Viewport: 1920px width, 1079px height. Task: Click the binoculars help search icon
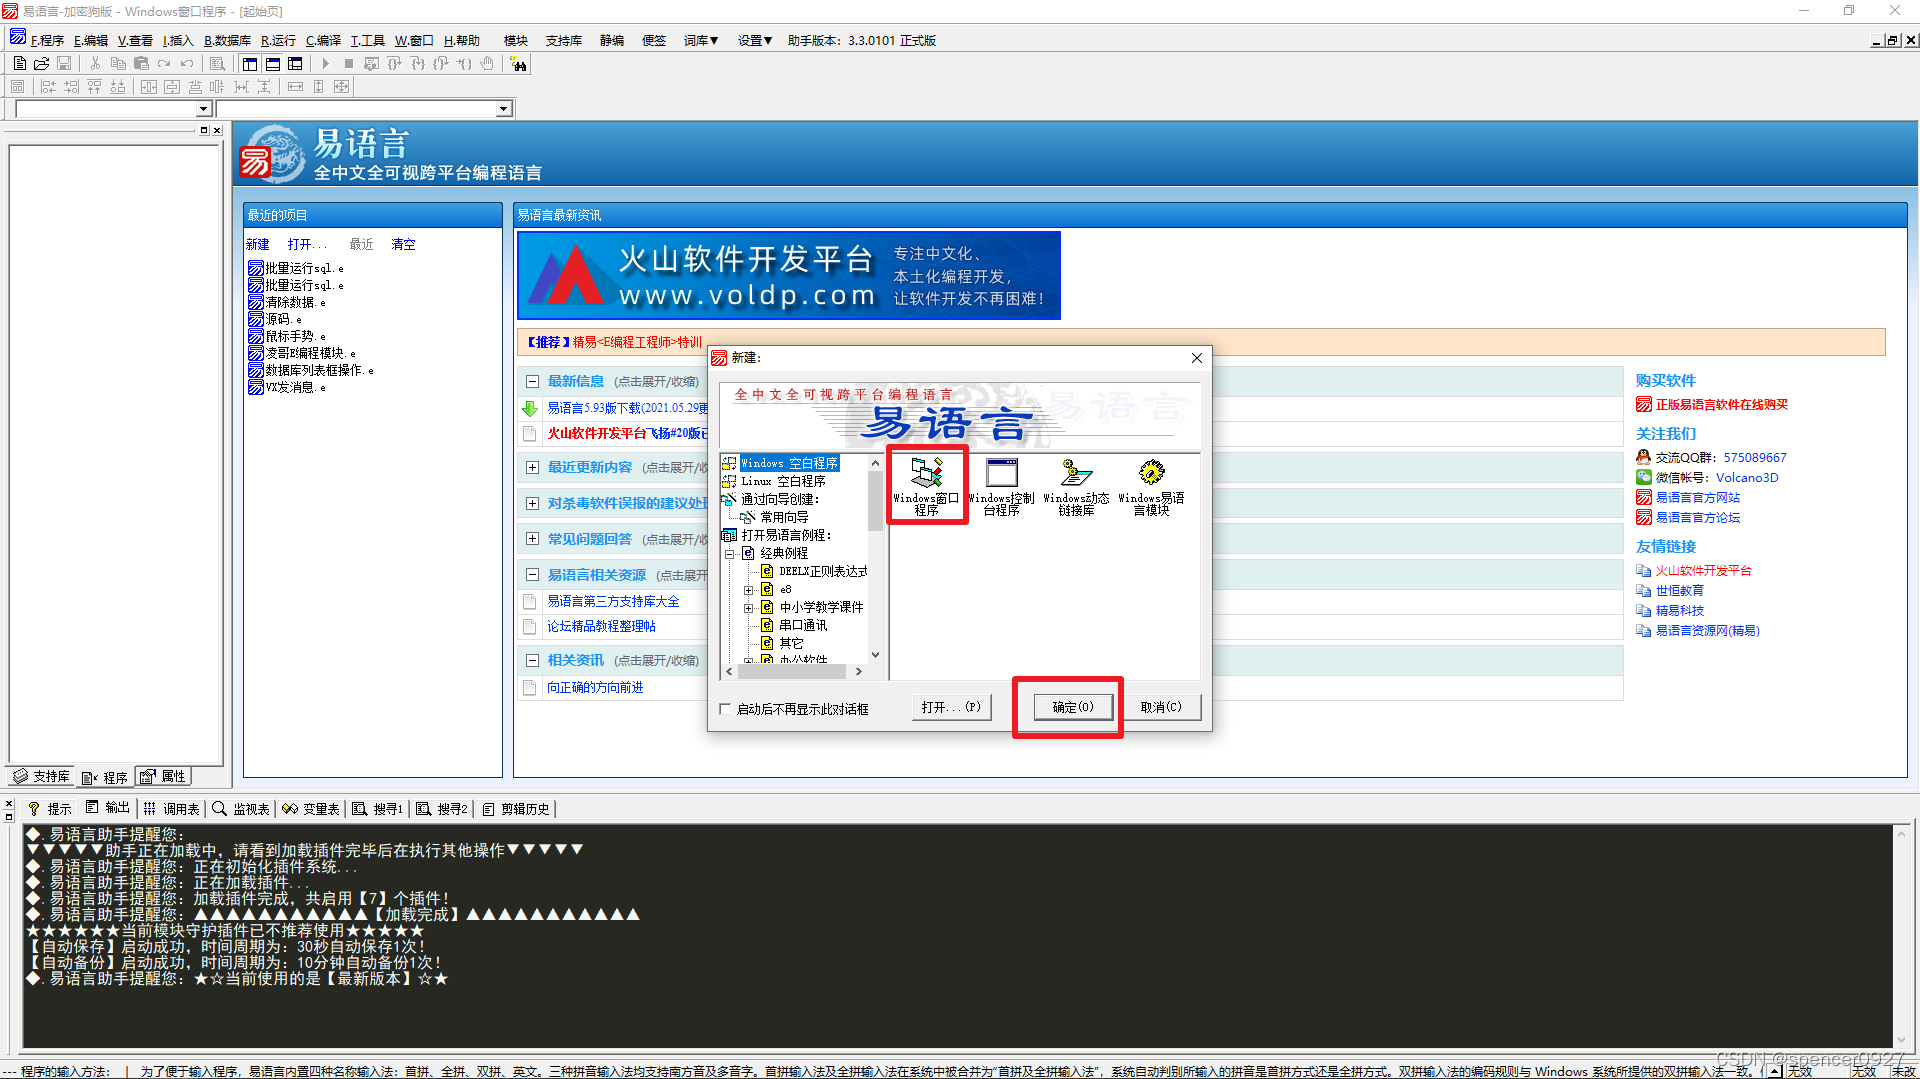[518, 64]
